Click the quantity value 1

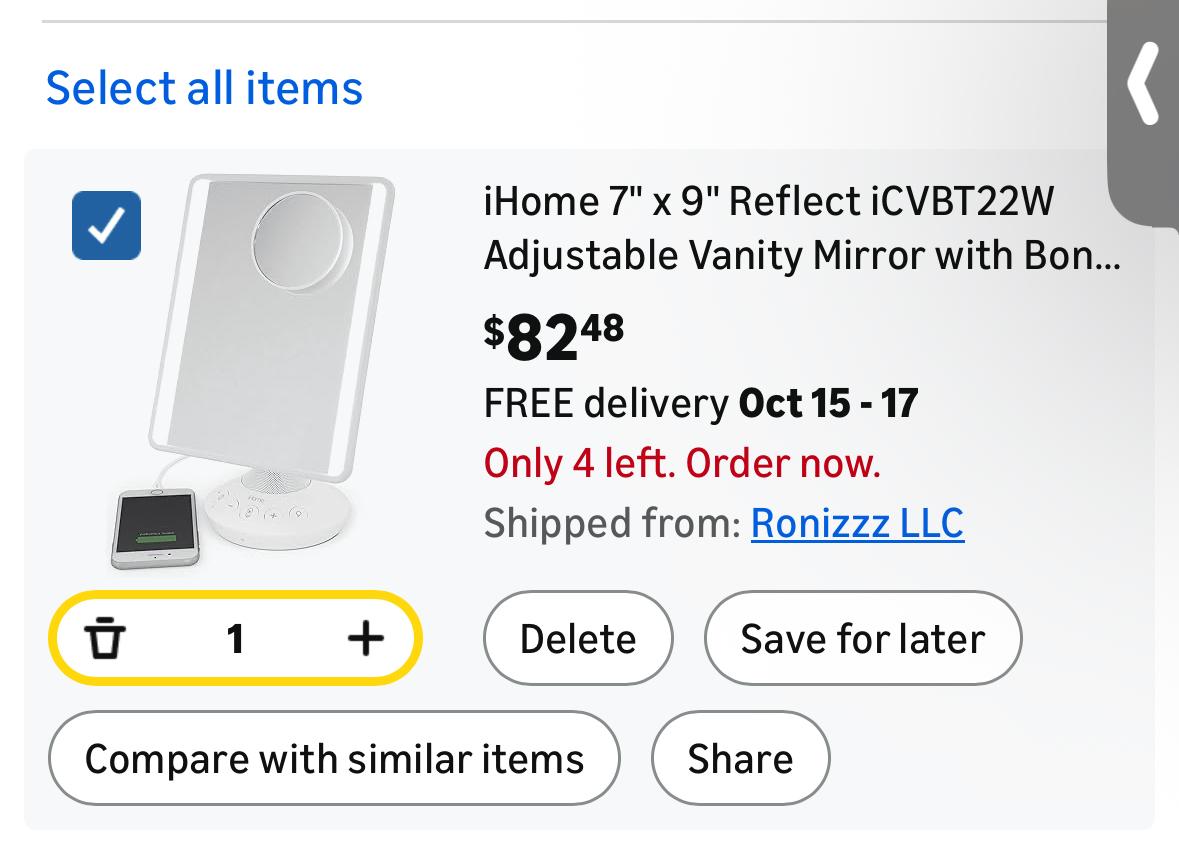(x=235, y=638)
